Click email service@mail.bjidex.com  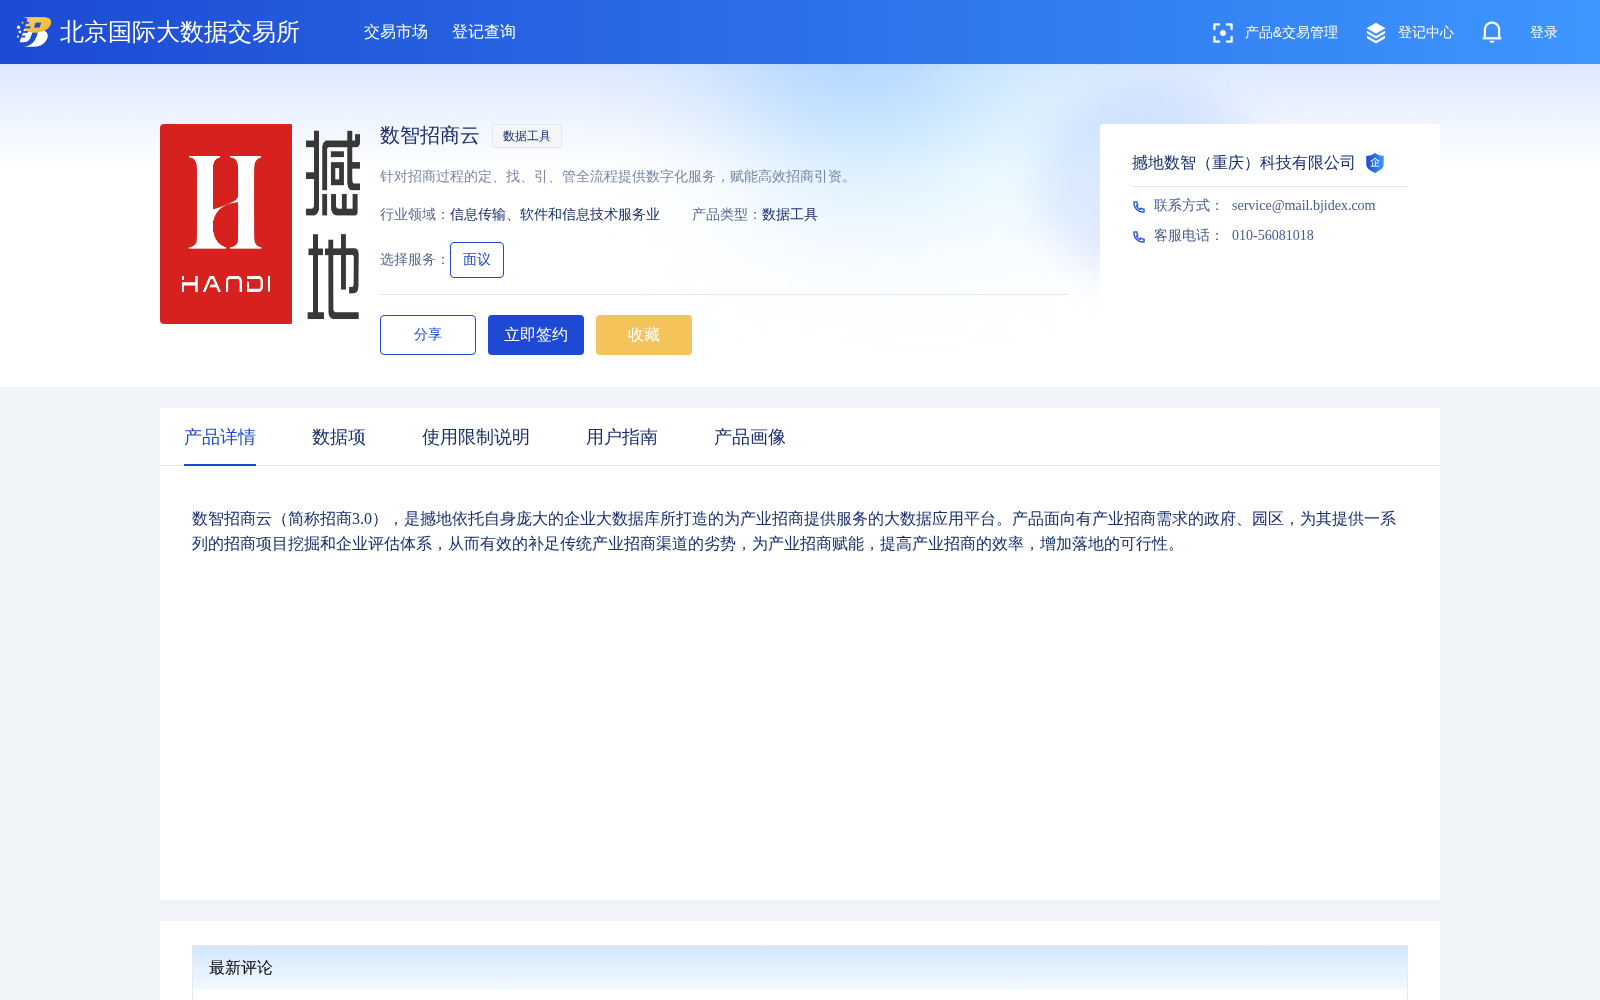1303,206
